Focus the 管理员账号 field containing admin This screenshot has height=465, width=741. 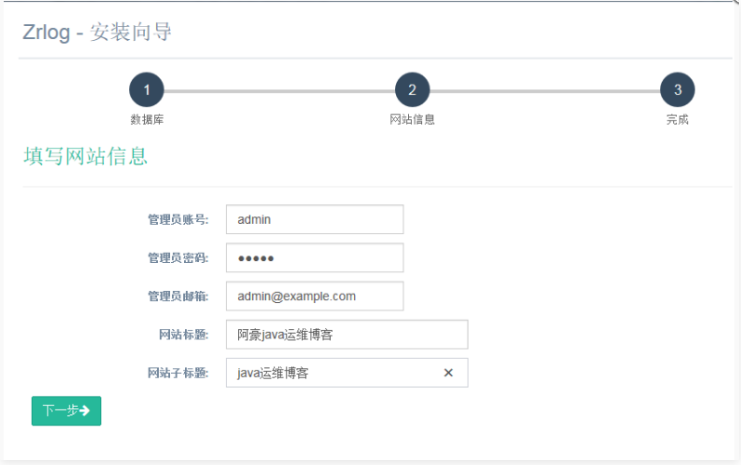[x=314, y=219]
